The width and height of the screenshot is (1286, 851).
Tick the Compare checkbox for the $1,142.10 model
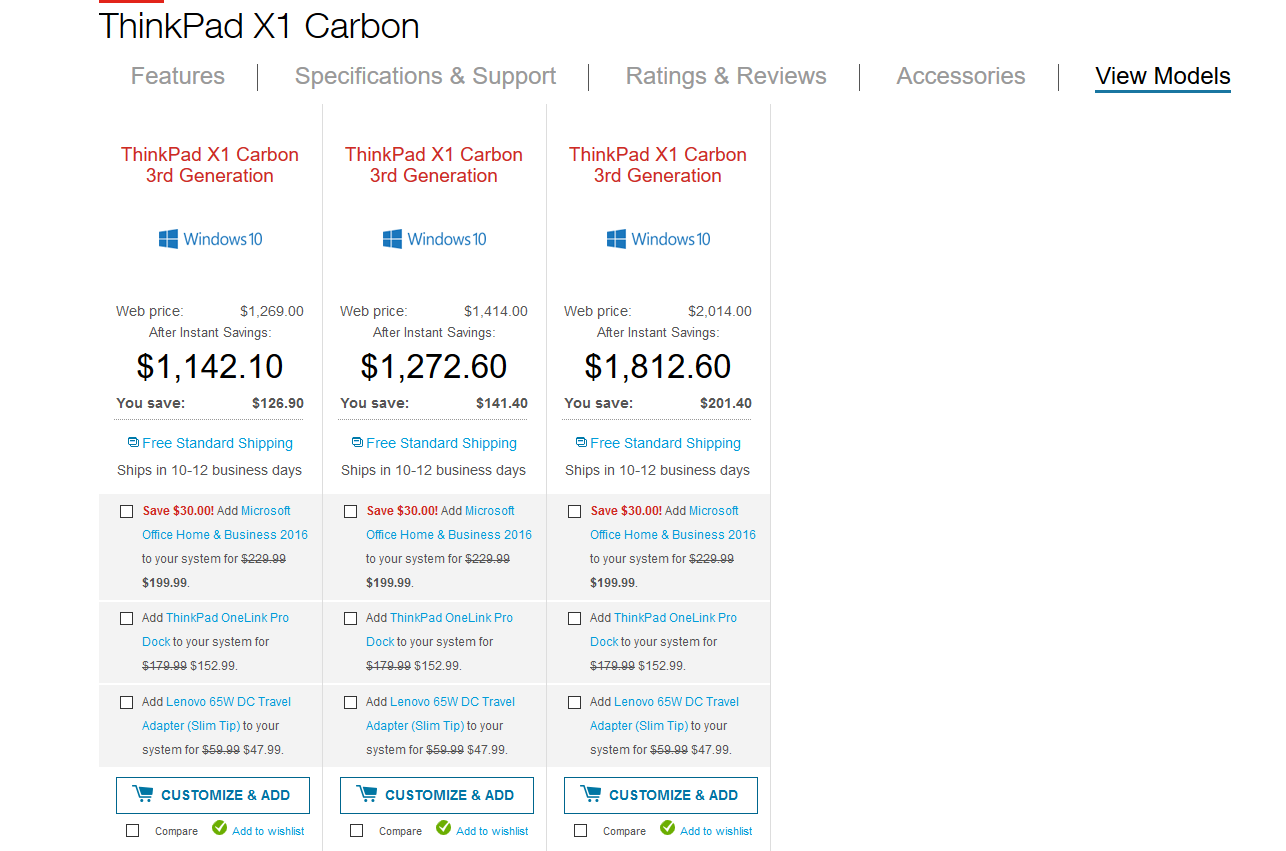133,830
